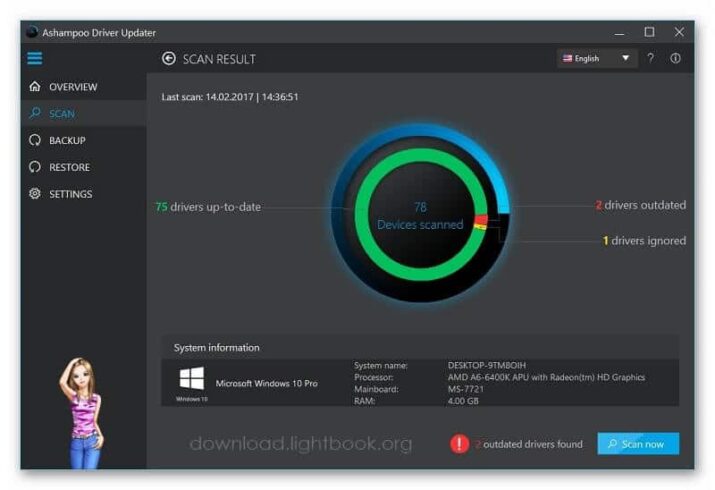Screen dimensions: 715x490
Task: Close the Ashampoo Driver Updater window
Action: 679,32
